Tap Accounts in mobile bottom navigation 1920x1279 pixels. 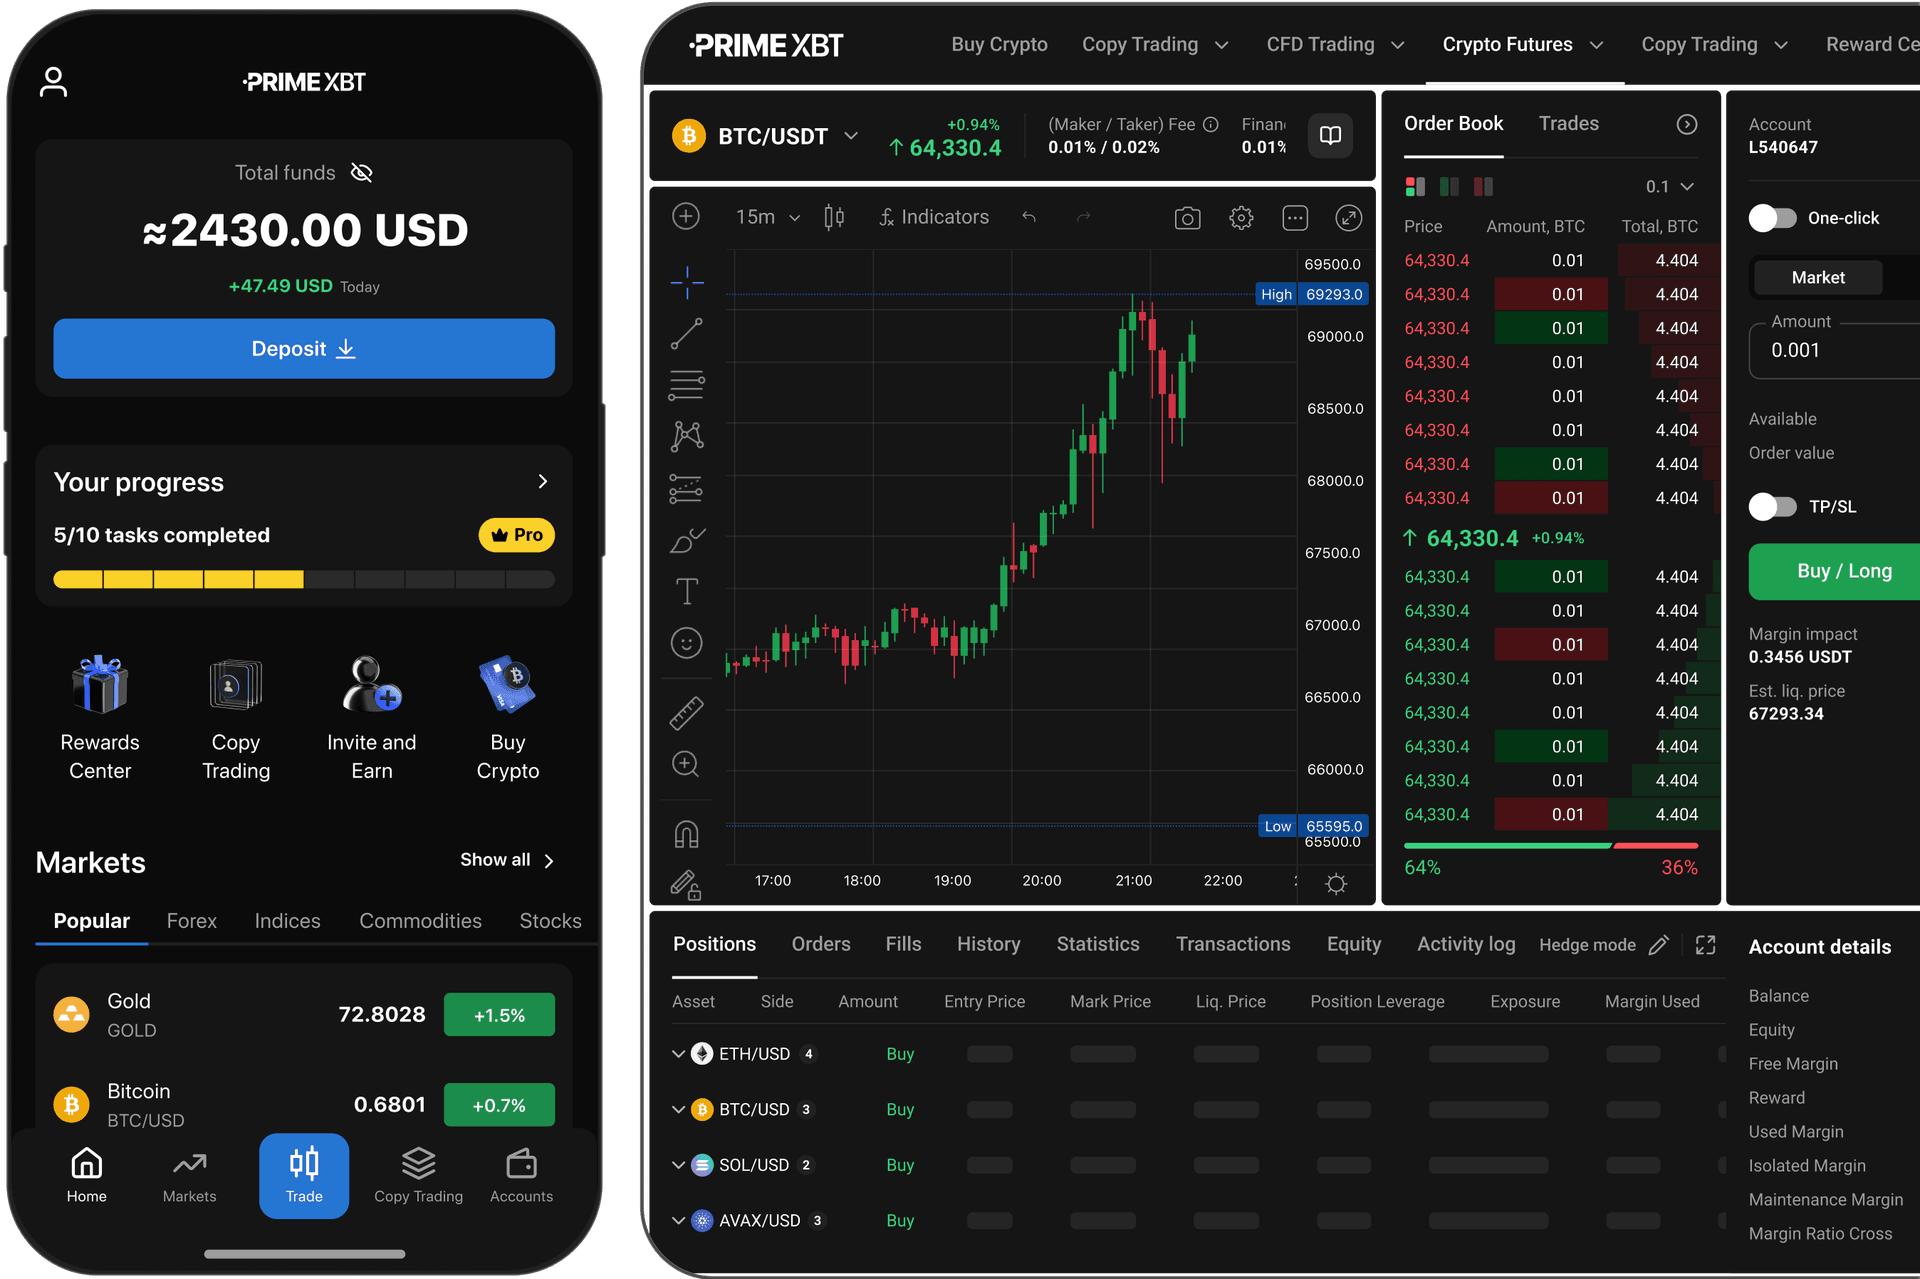tap(522, 1176)
